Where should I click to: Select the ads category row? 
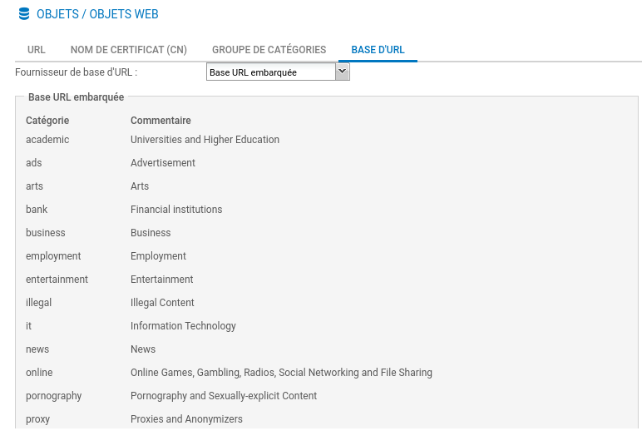tap(34, 163)
